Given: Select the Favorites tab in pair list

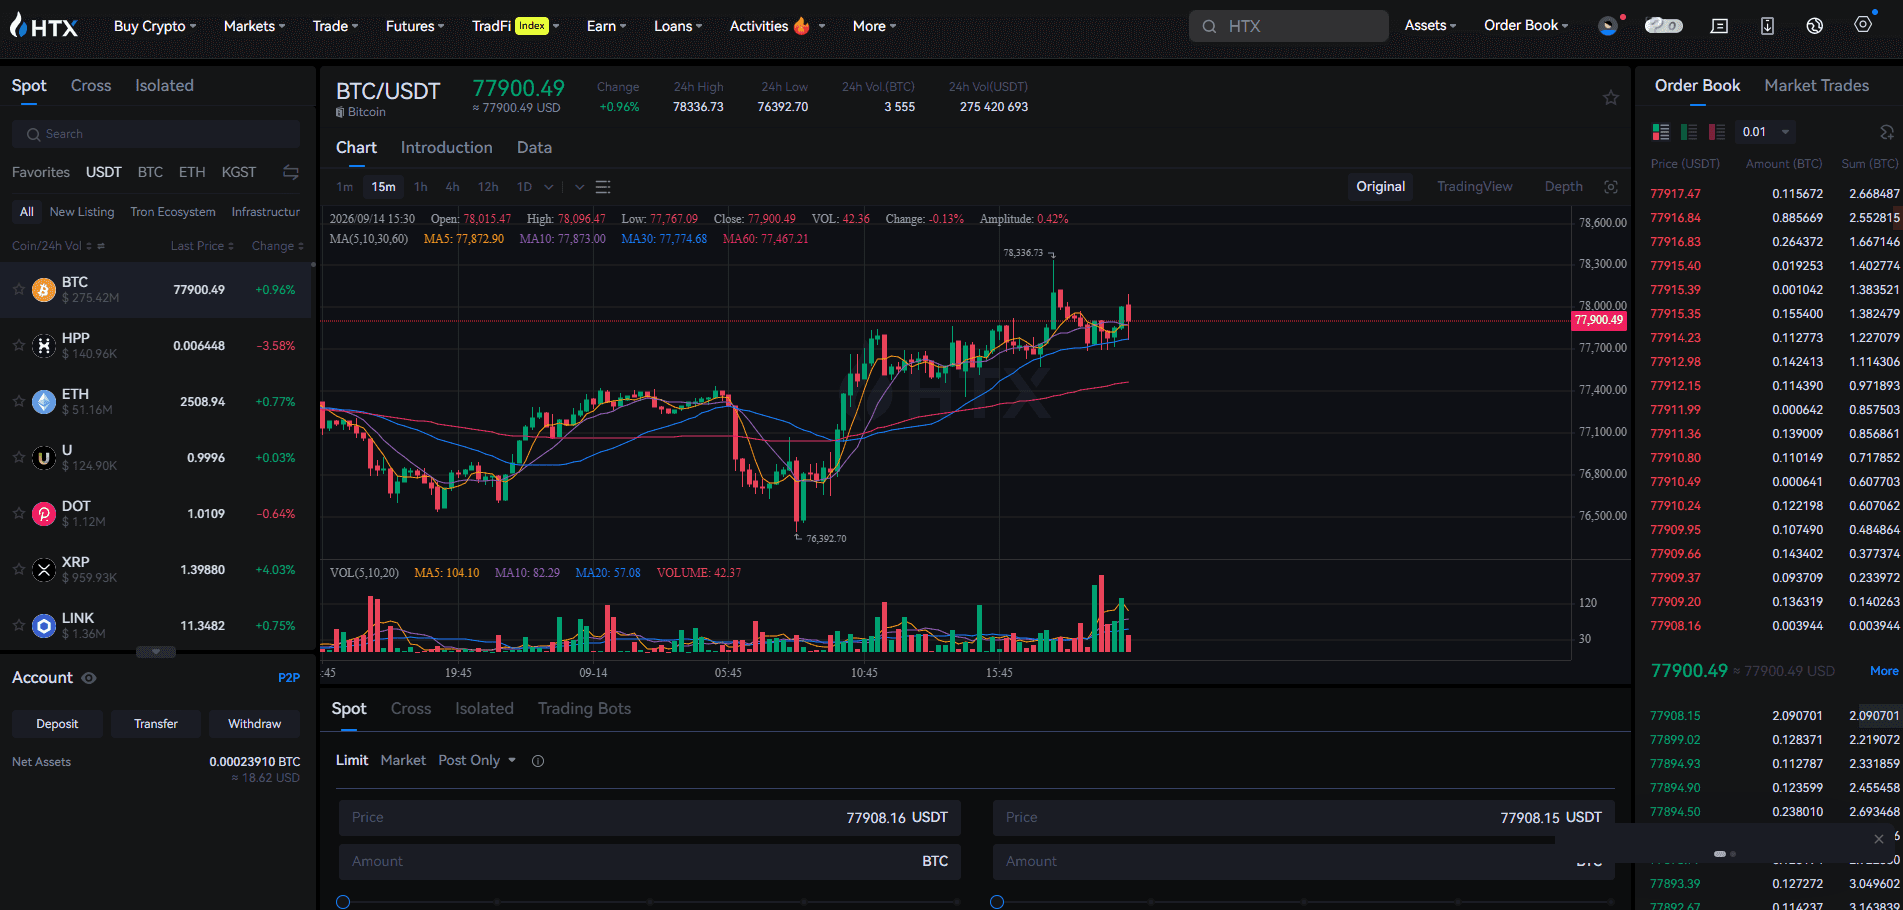Looking at the screenshot, I should 41,172.
